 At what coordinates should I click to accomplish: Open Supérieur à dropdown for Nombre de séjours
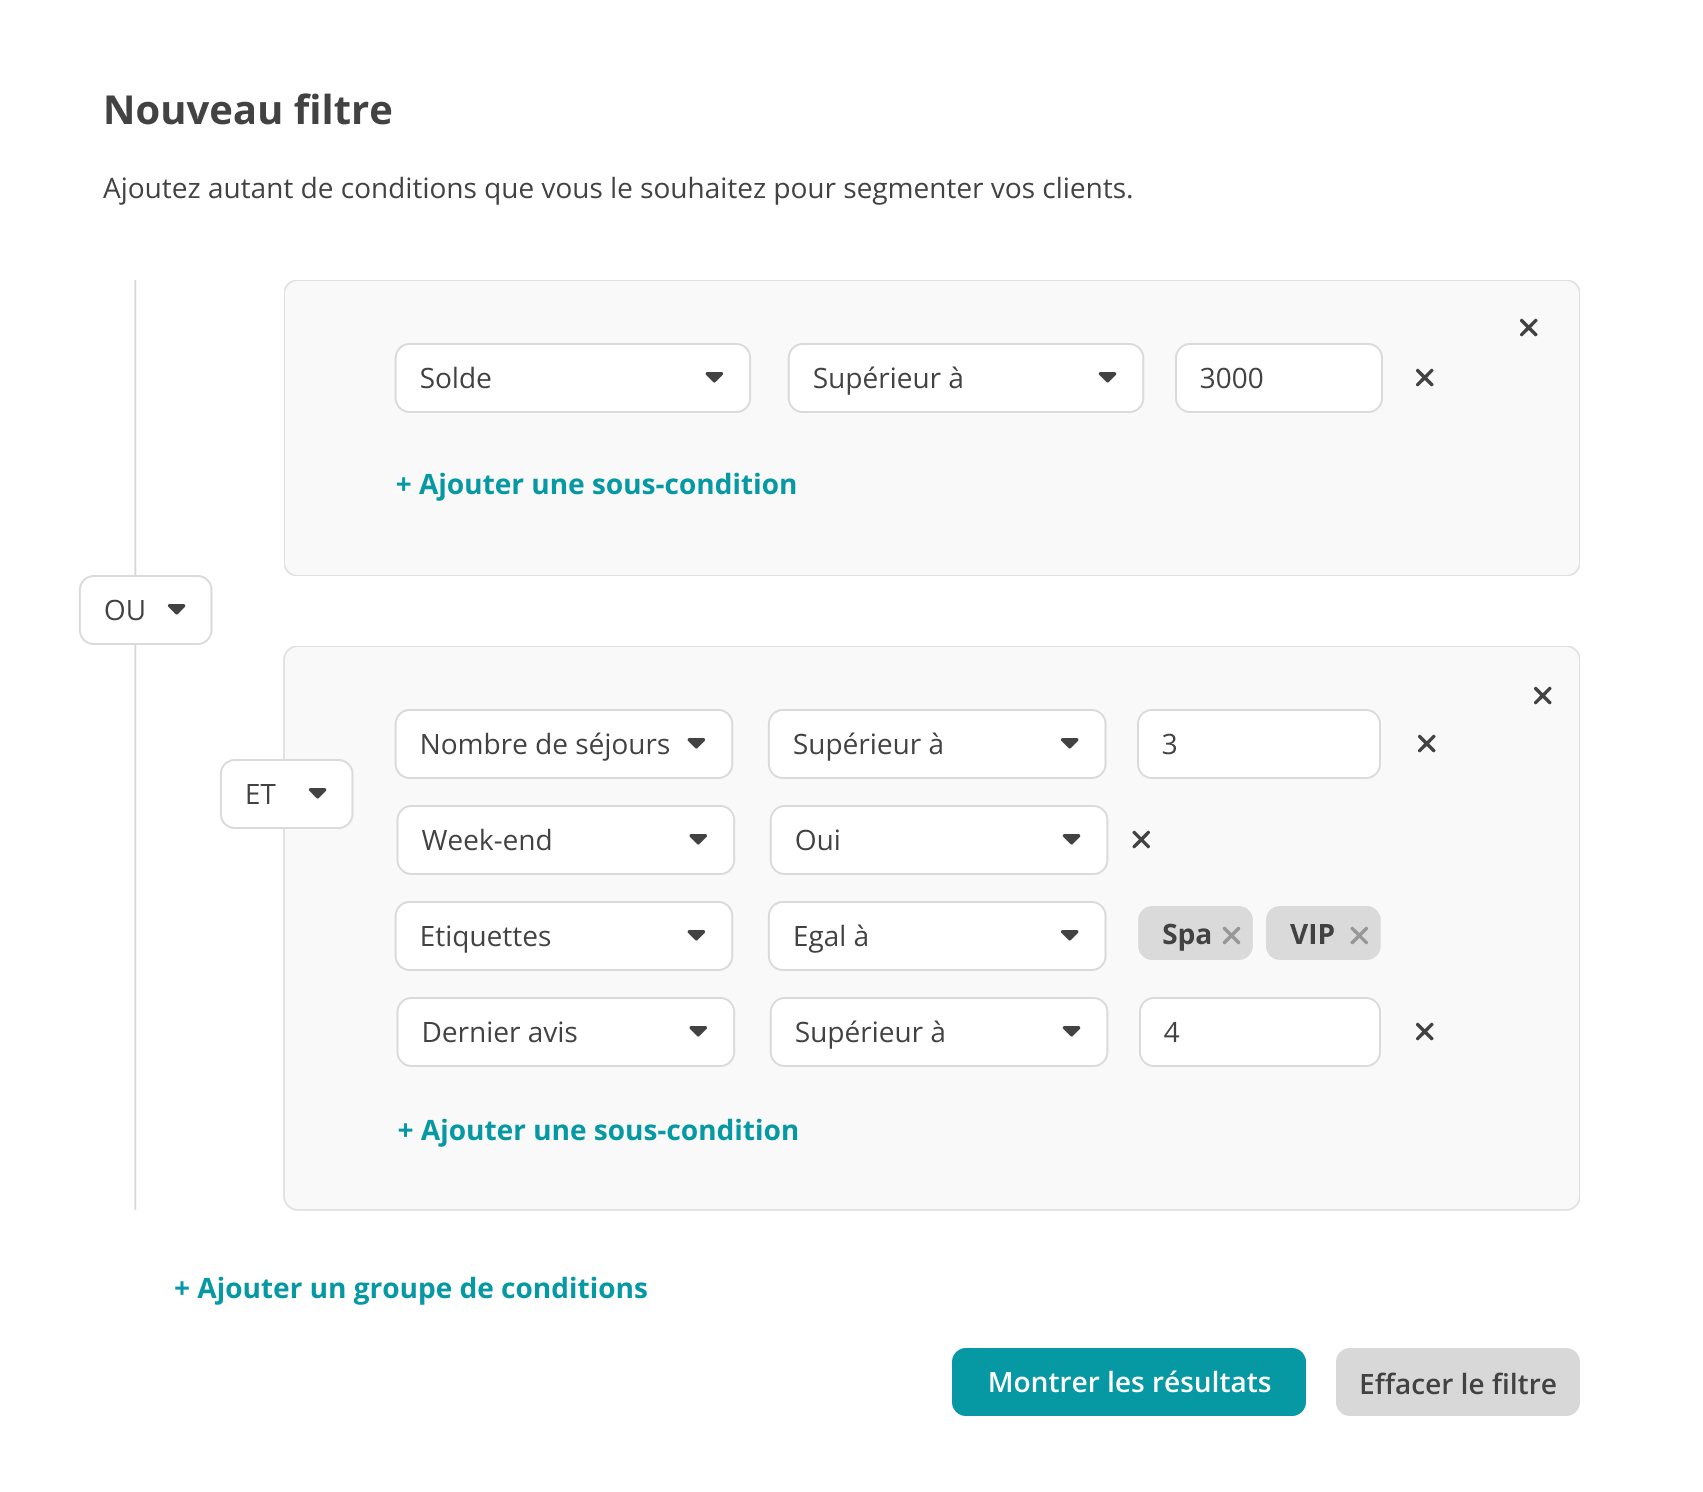937,744
